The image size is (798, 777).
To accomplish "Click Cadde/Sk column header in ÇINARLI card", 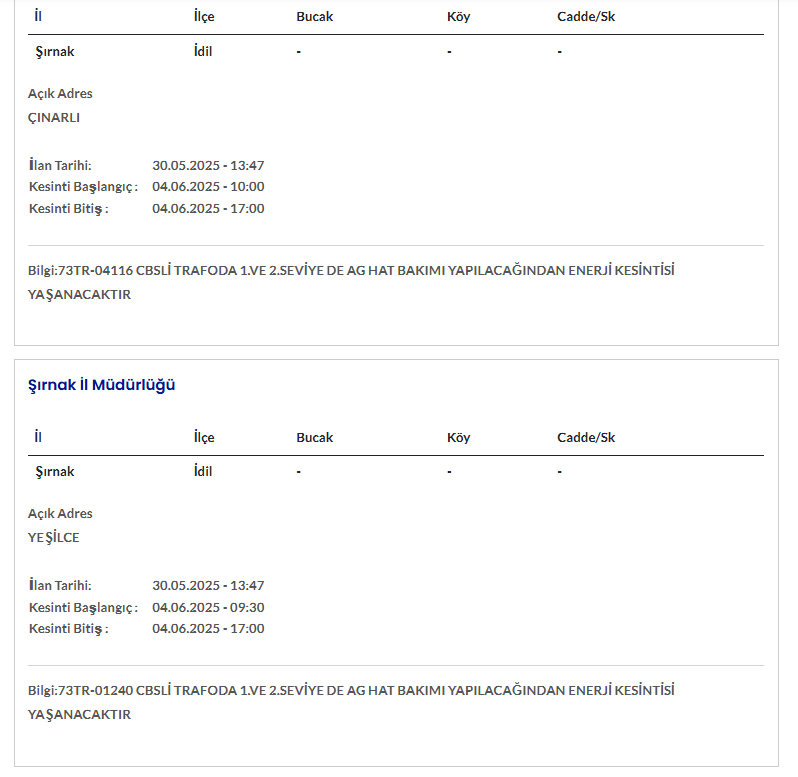I will 586,17.
